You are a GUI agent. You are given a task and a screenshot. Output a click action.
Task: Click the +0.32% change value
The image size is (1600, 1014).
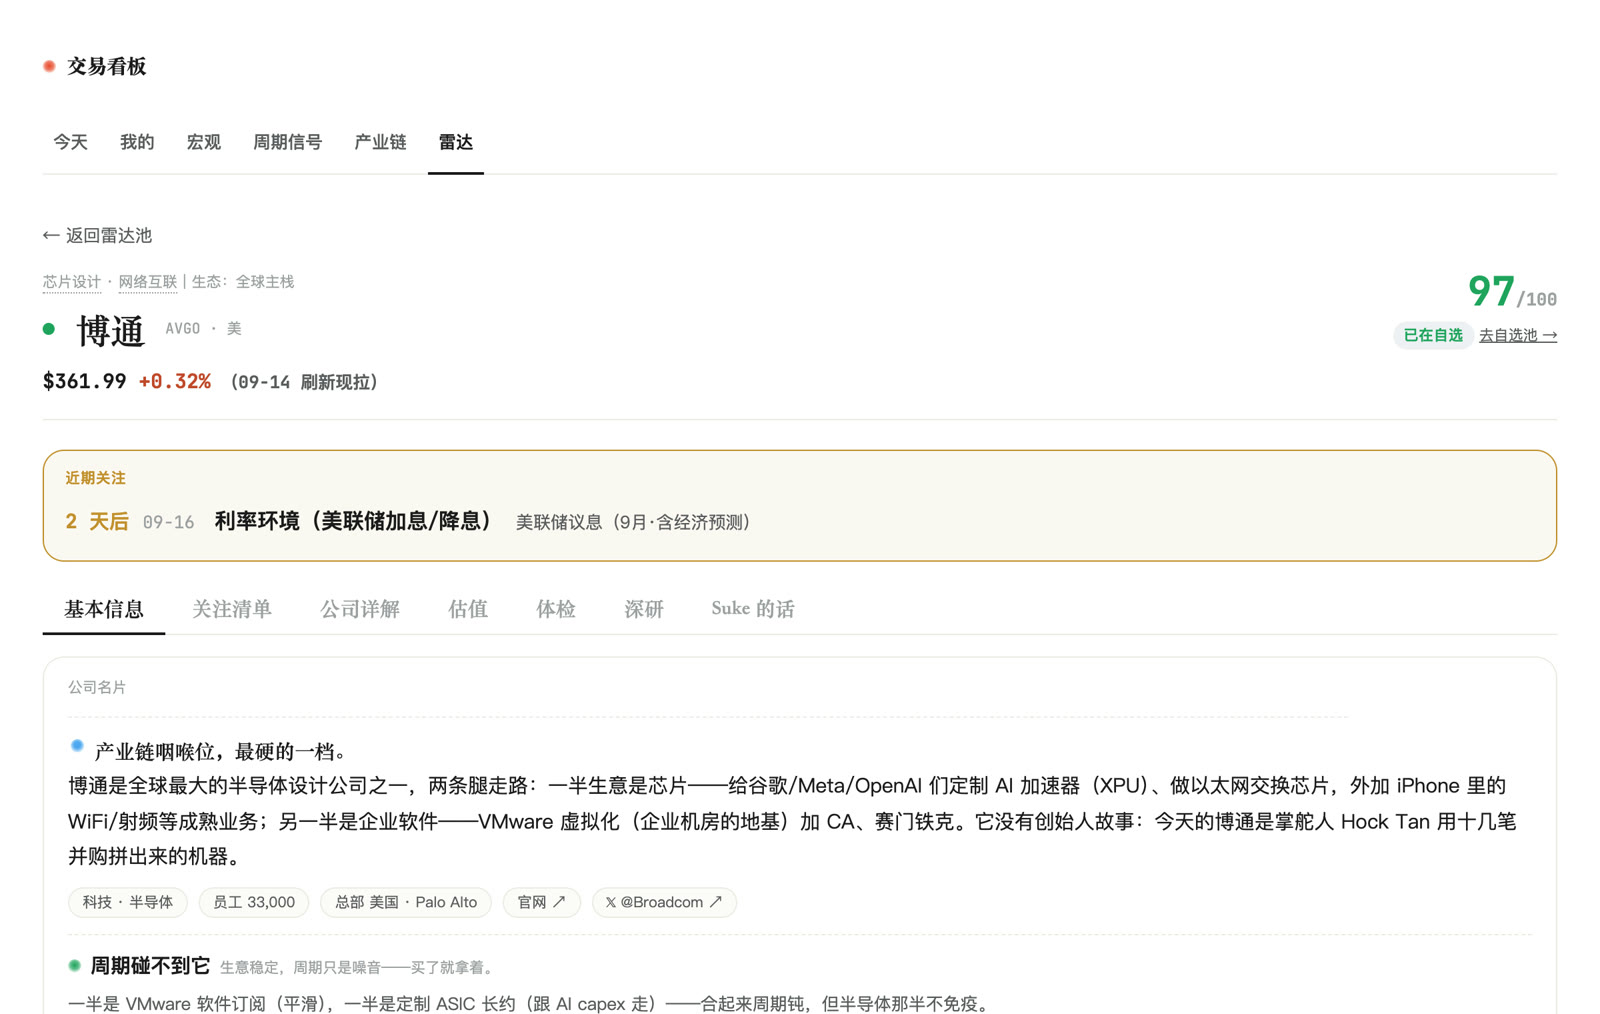(175, 381)
